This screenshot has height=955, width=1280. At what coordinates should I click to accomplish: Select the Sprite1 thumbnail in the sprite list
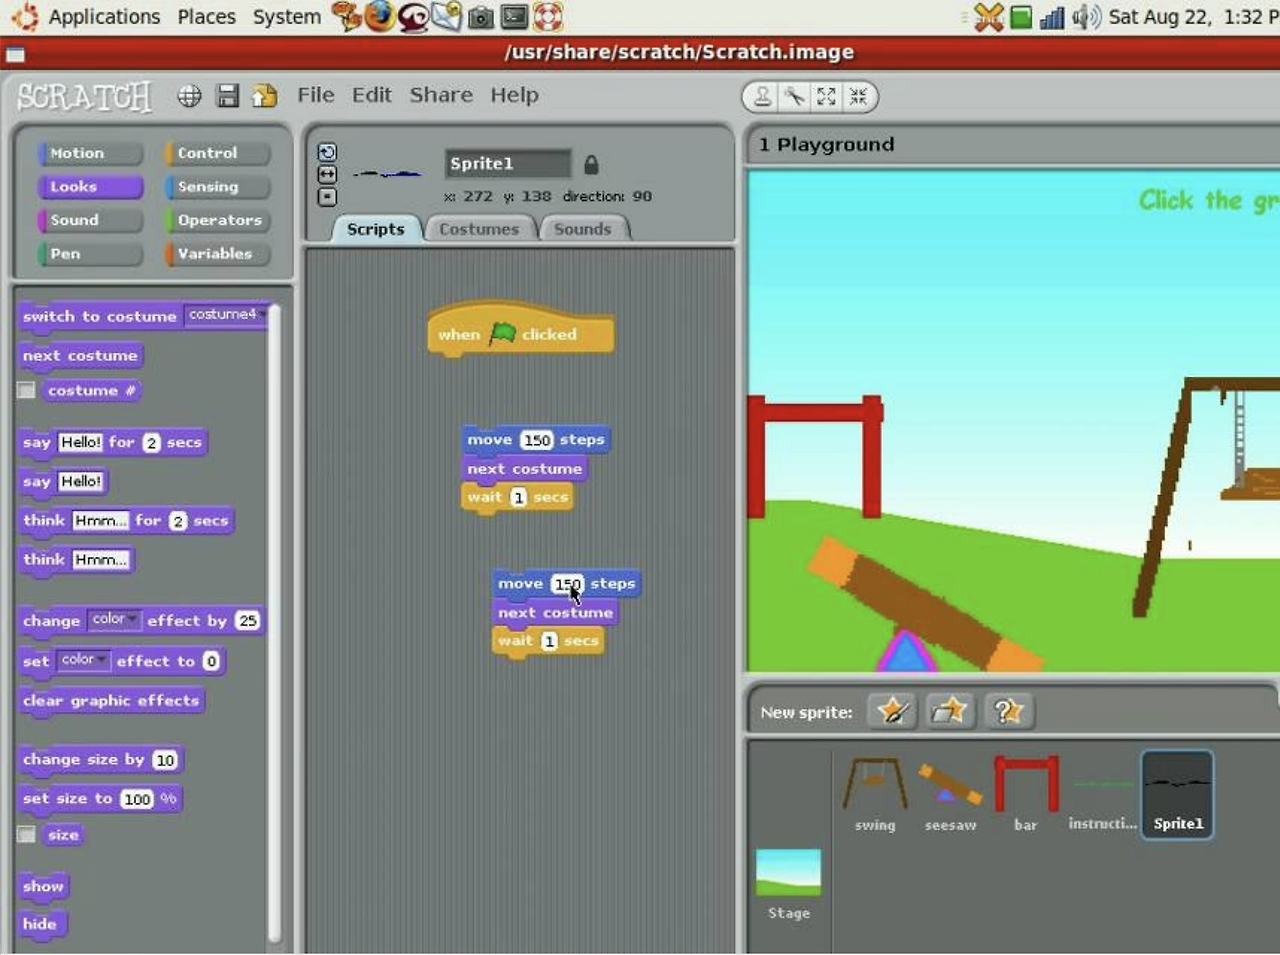(x=1178, y=794)
